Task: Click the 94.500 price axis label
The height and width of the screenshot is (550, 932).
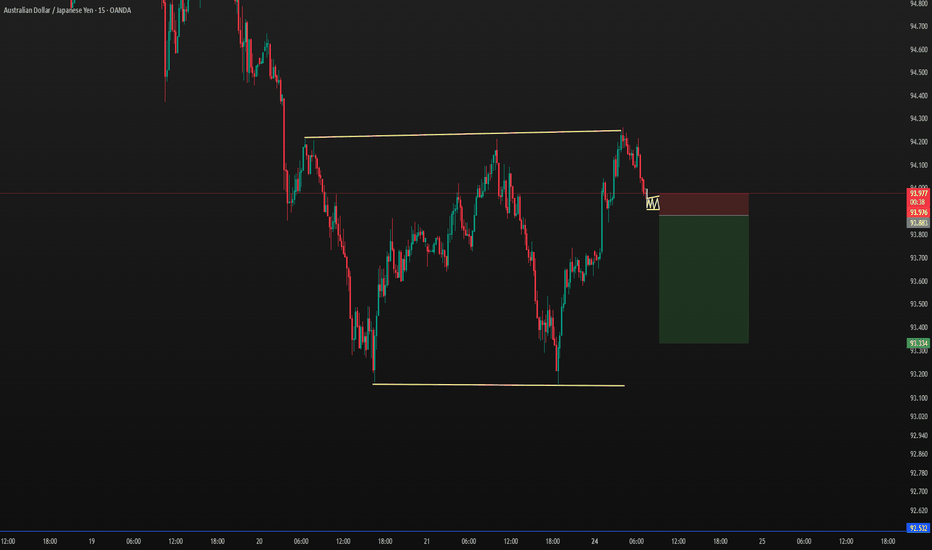Action: click(918, 73)
